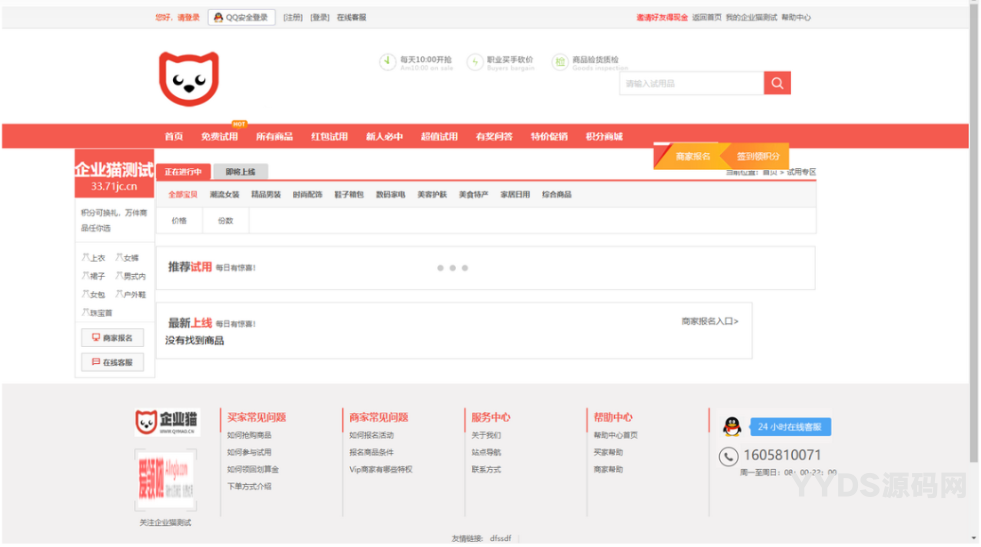Screen dimensions: 981x547
Task: Open 超值试用 in the navigation bar
Action: [439, 136]
